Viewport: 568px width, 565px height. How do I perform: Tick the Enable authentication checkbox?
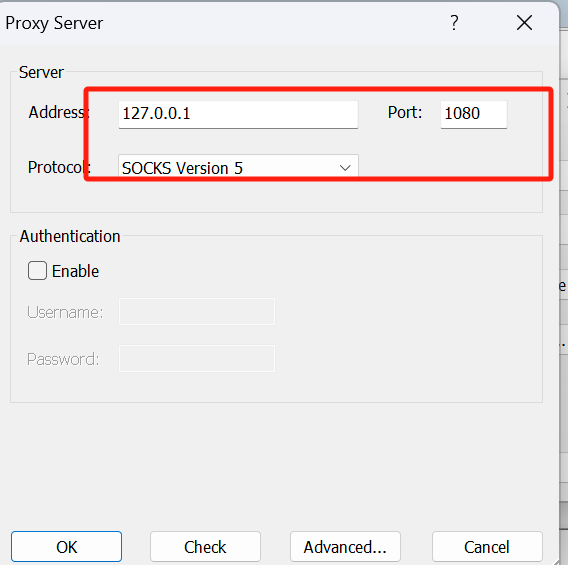pos(37,271)
